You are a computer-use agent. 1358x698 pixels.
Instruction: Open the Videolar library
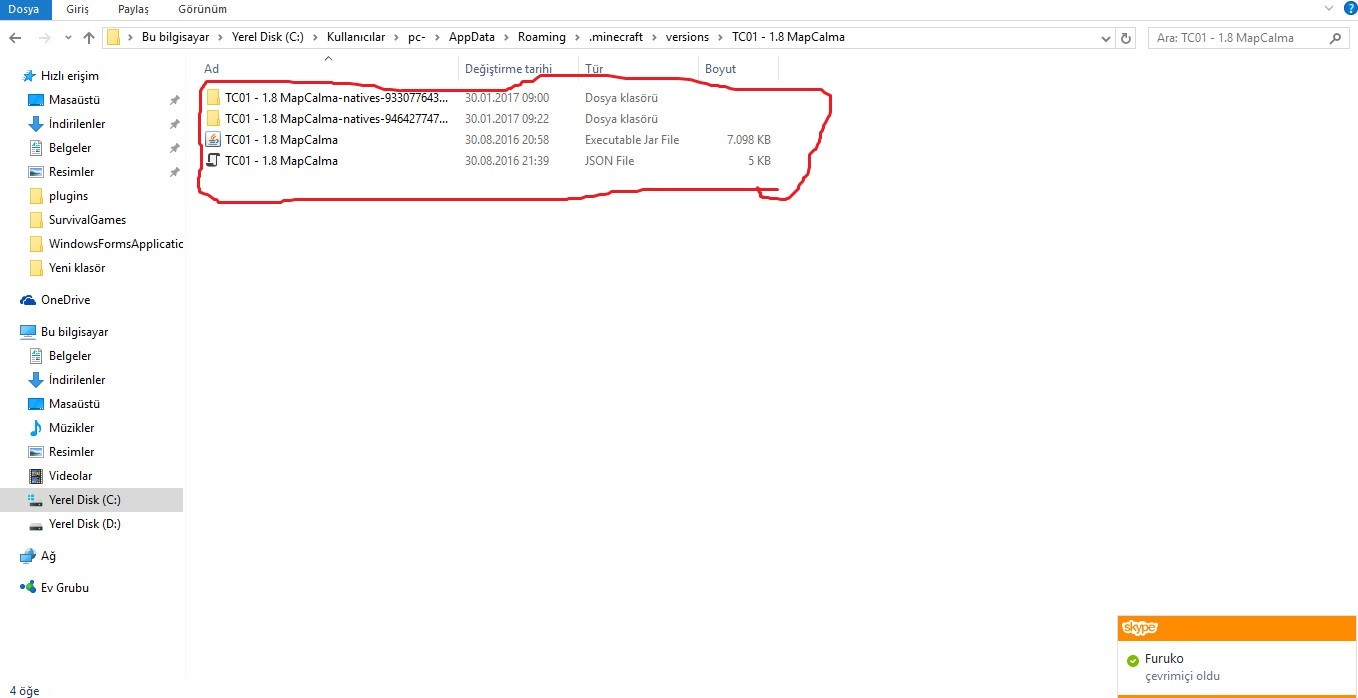pos(71,476)
